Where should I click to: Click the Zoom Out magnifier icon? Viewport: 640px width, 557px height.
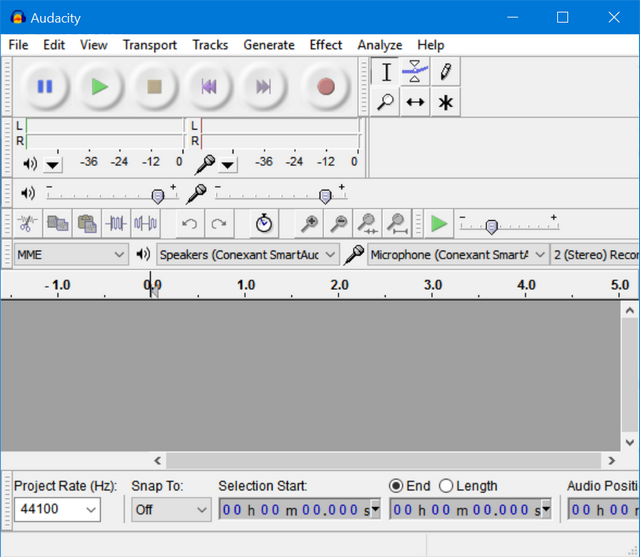338,224
